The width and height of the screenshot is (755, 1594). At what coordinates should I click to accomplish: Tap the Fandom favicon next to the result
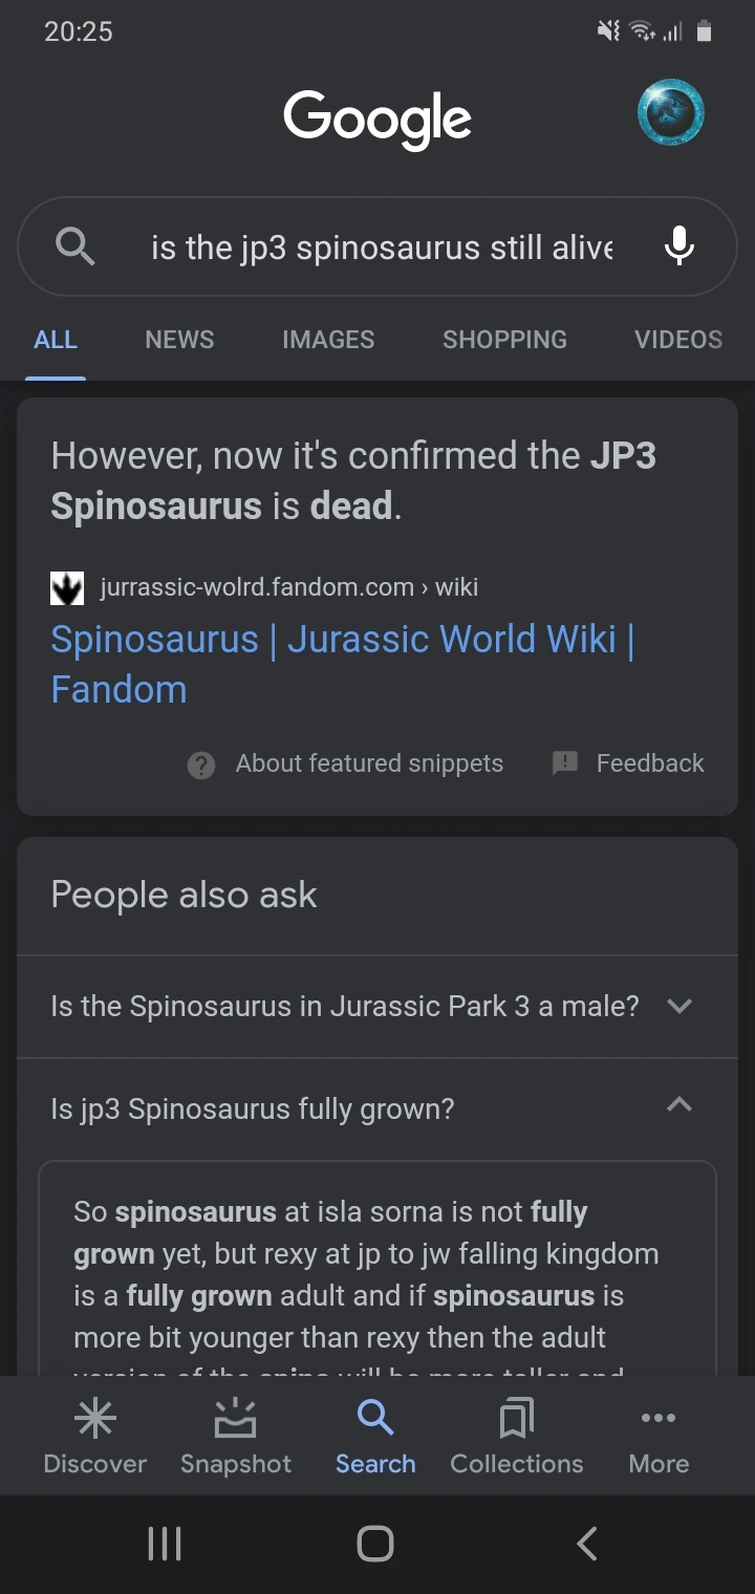pos(66,587)
